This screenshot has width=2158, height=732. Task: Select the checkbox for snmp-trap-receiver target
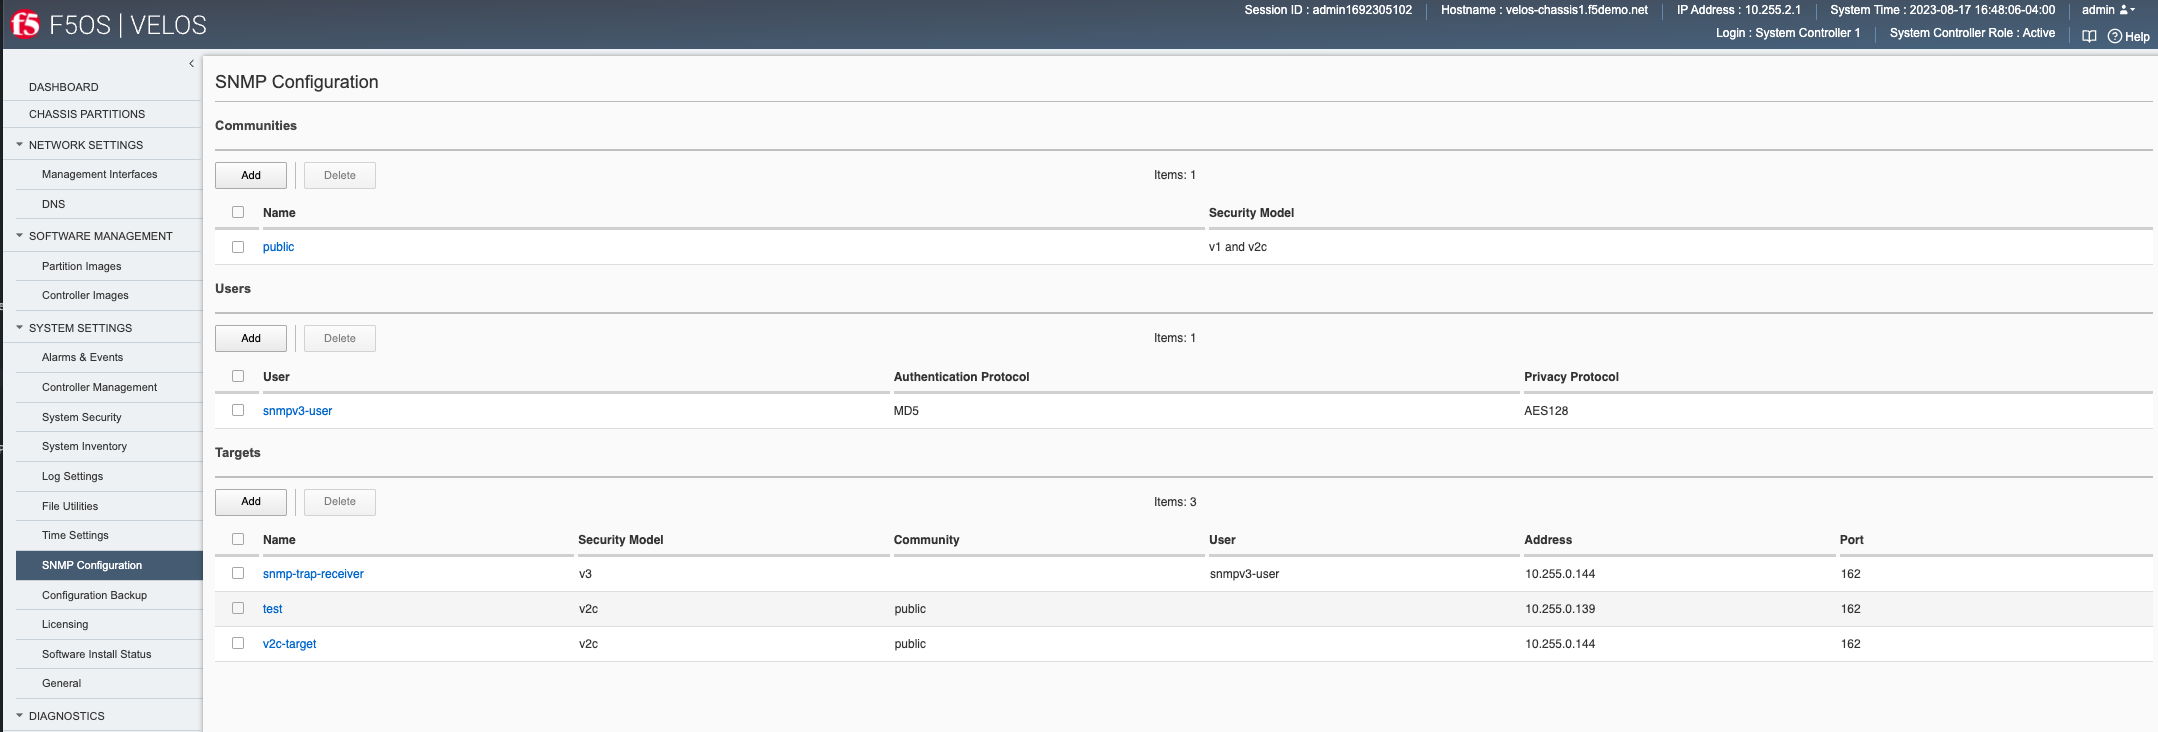coord(238,573)
